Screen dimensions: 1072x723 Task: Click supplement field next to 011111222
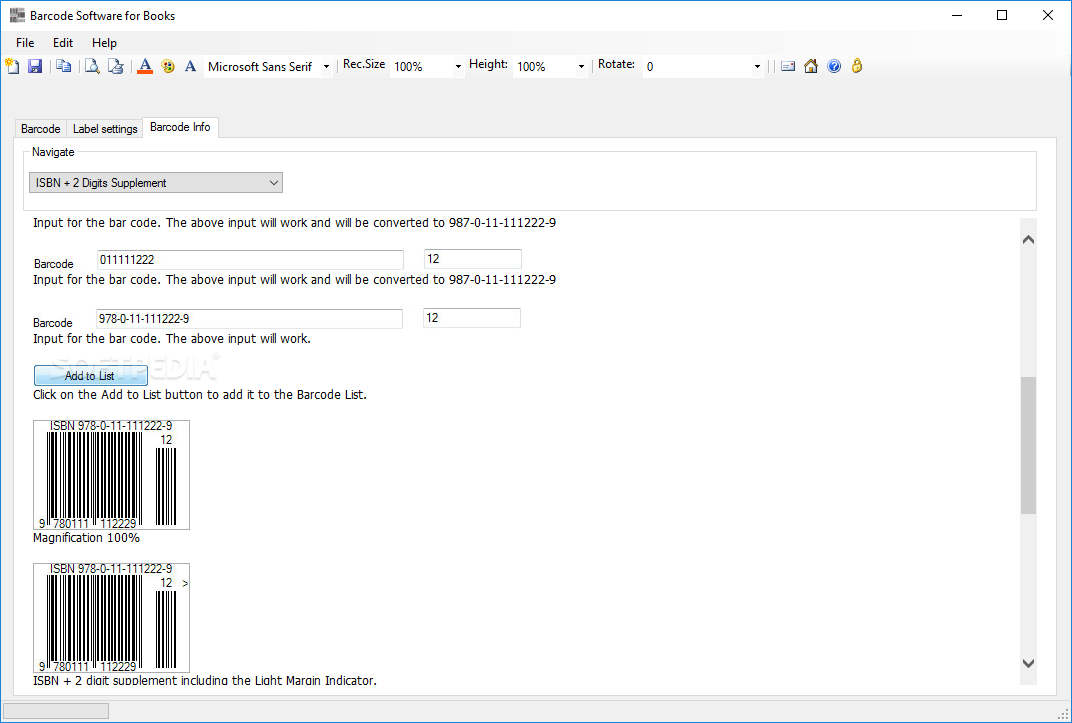(473, 259)
